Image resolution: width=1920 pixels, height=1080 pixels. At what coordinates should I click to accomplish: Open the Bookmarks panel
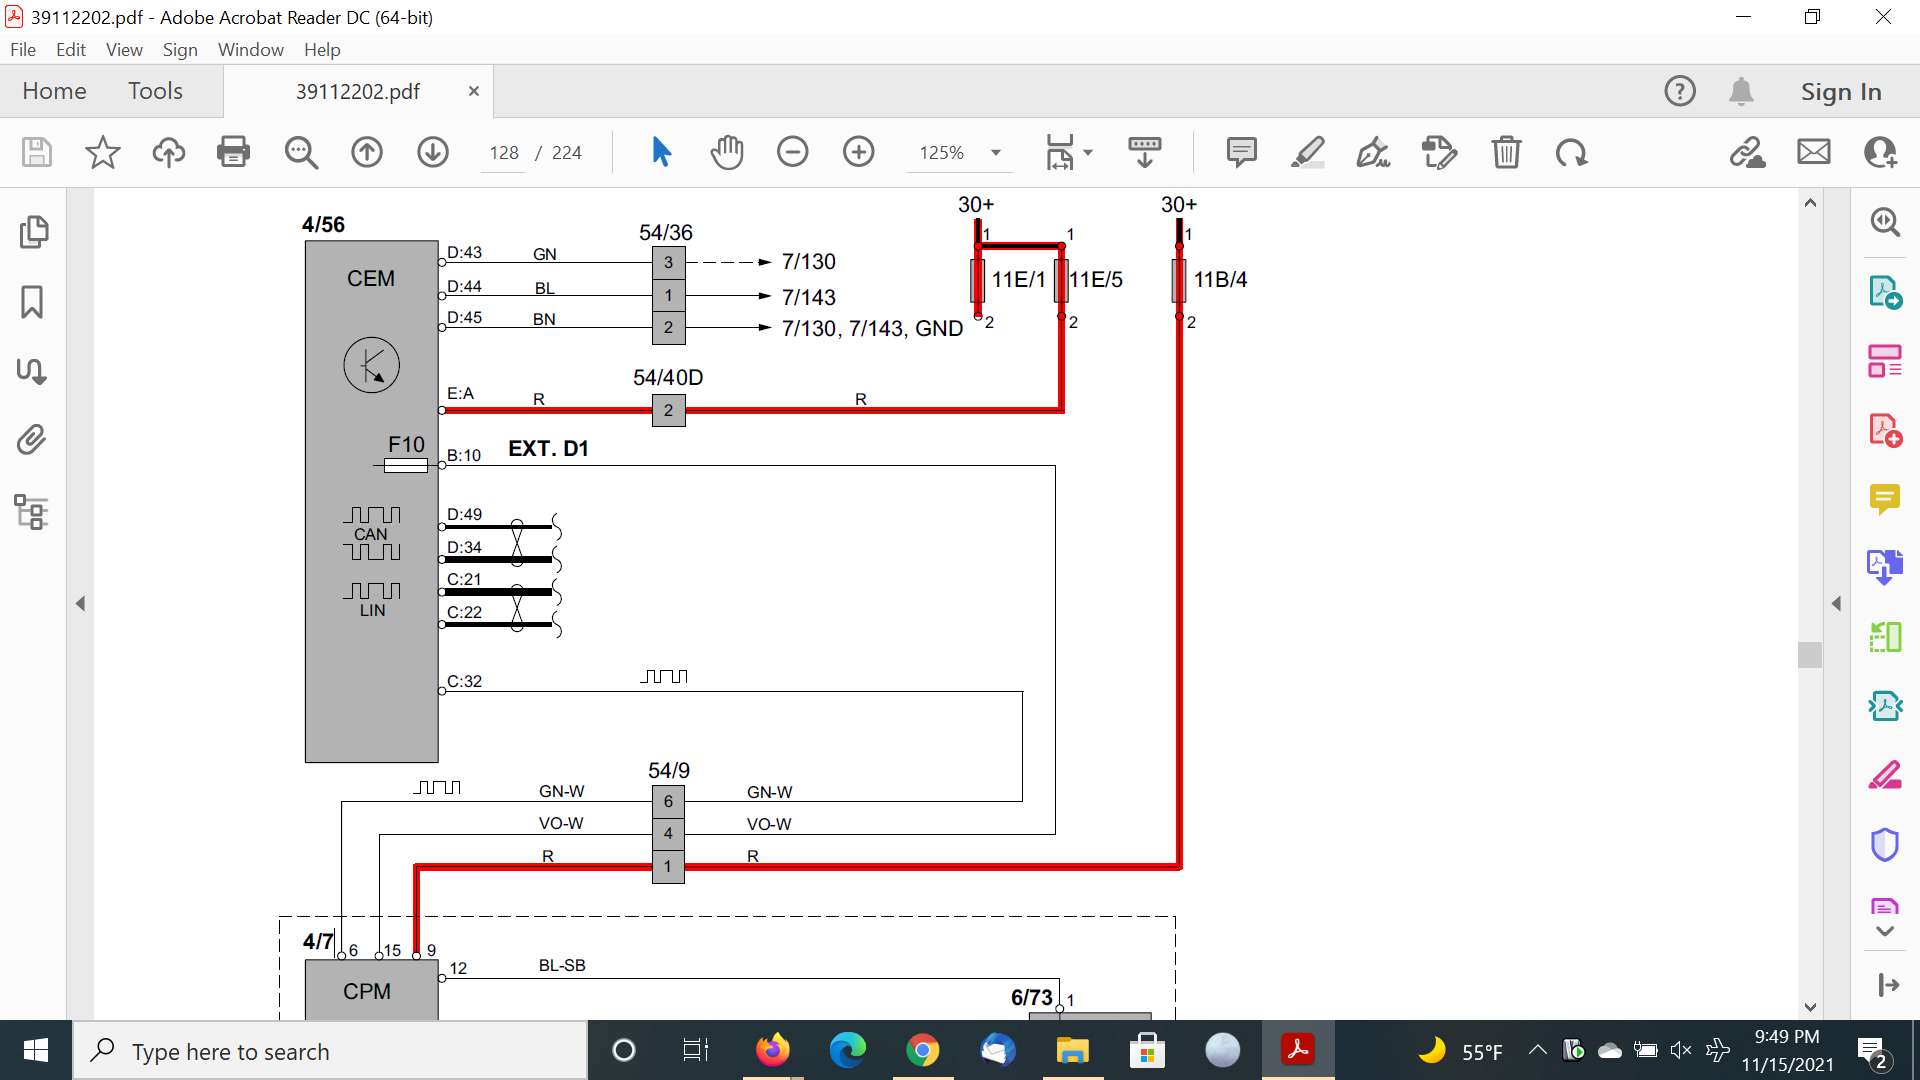tap(32, 301)
